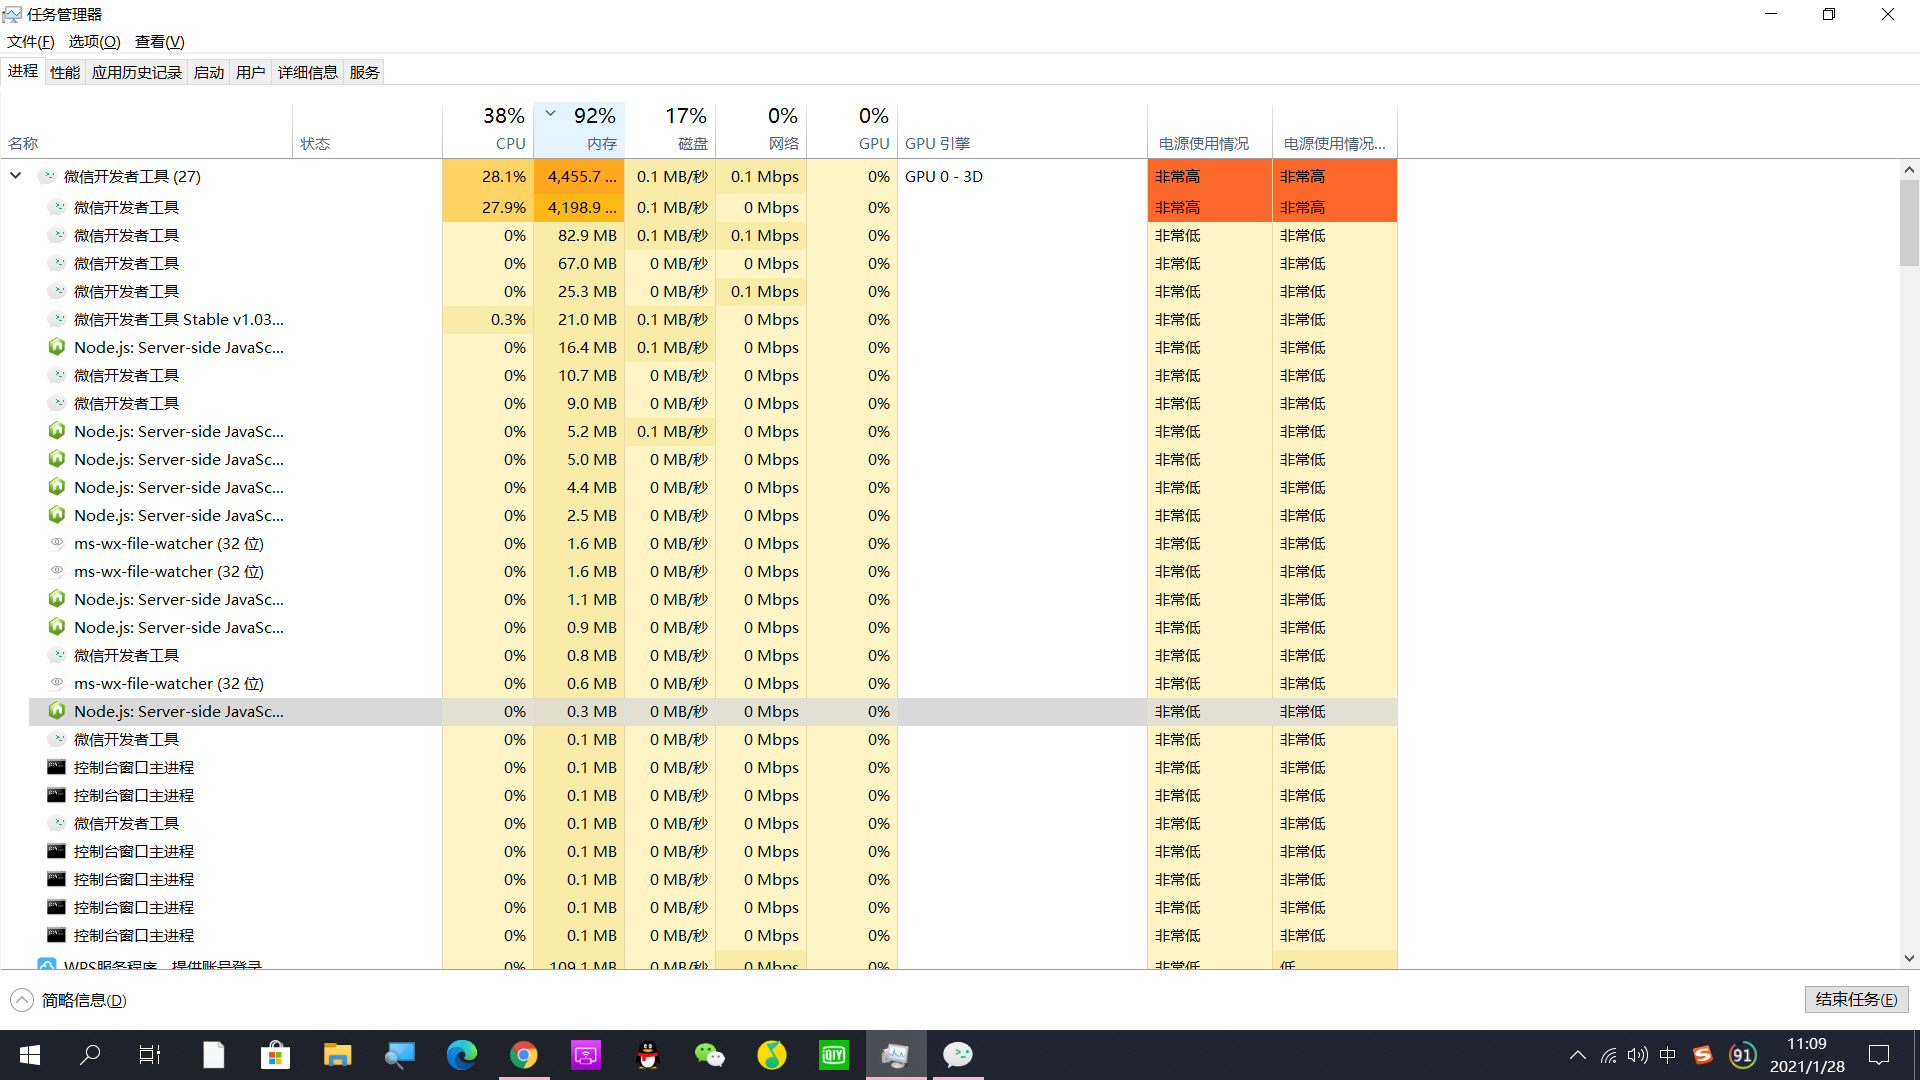Click first 控制台窗口主进程 console icon

[57, 767]
